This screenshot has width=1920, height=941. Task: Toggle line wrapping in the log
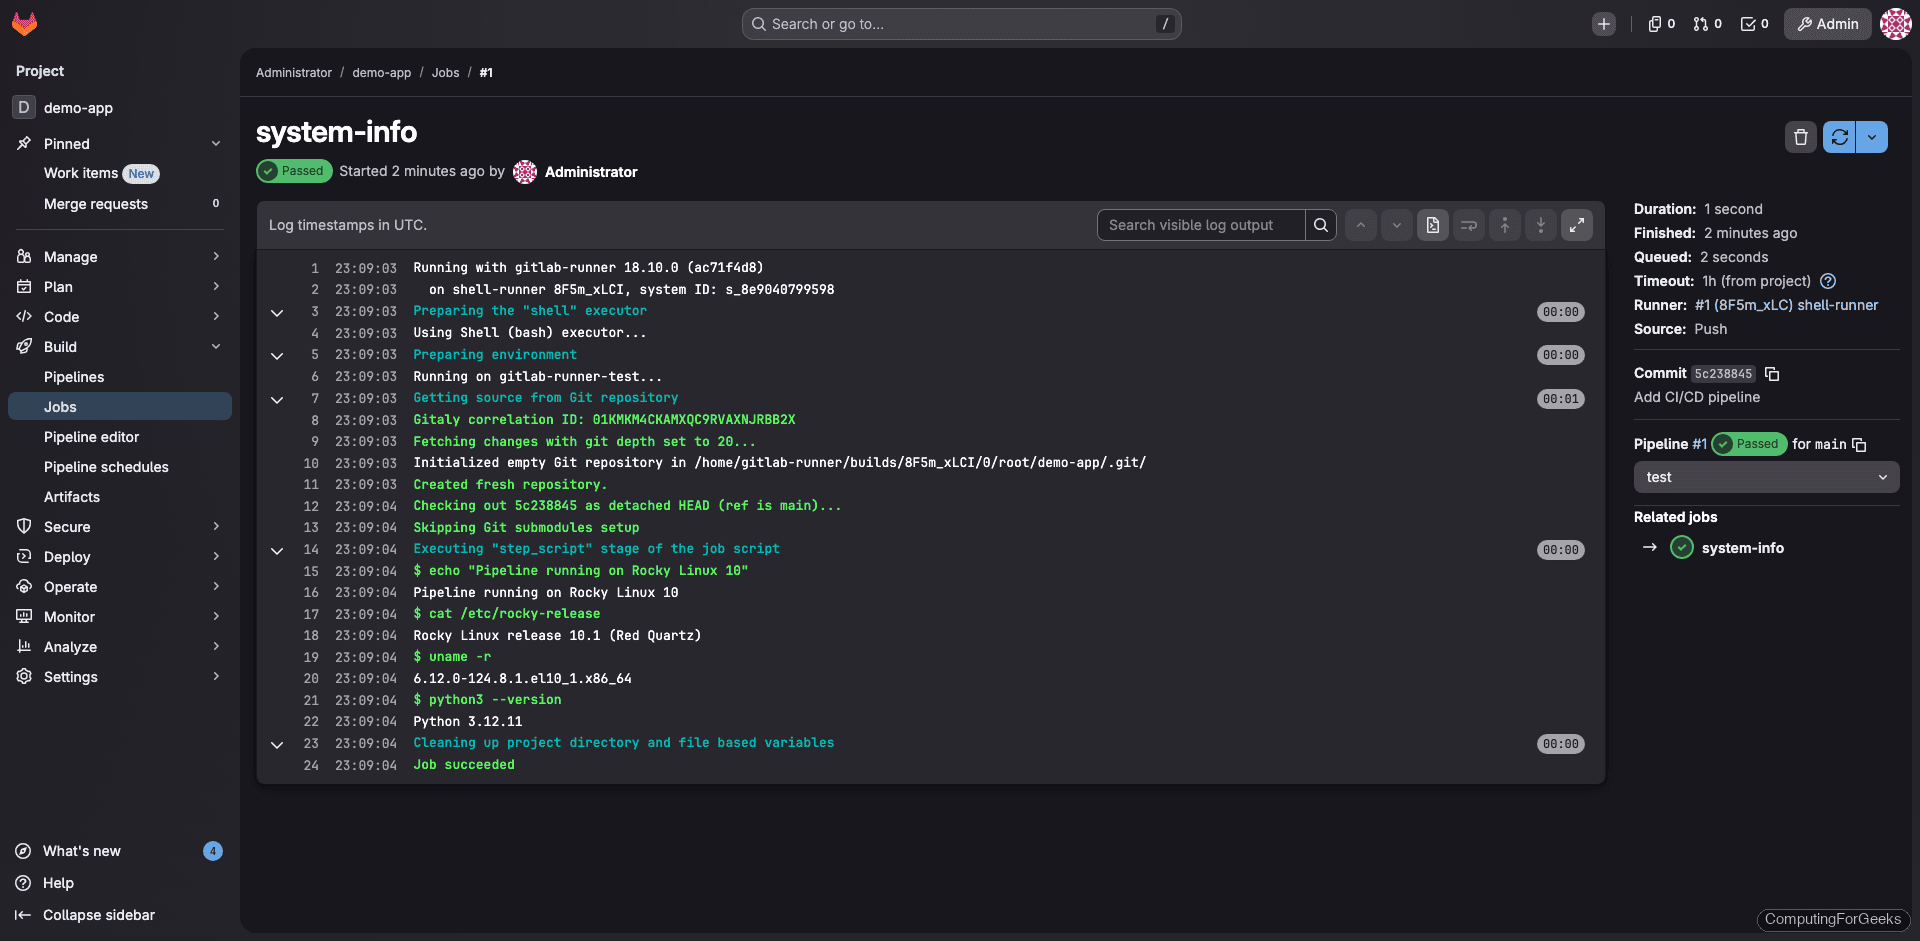click(x=1468, y=224)
